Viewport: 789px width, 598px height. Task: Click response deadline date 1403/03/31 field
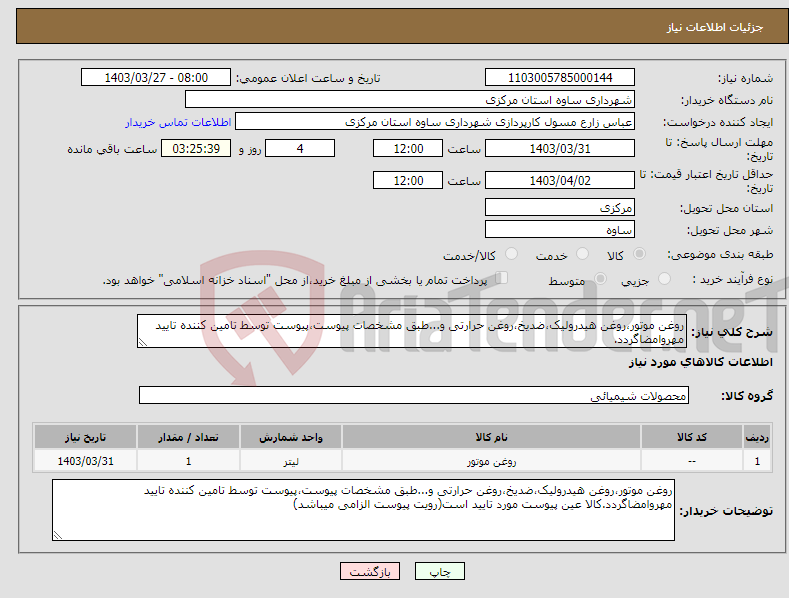560,148
